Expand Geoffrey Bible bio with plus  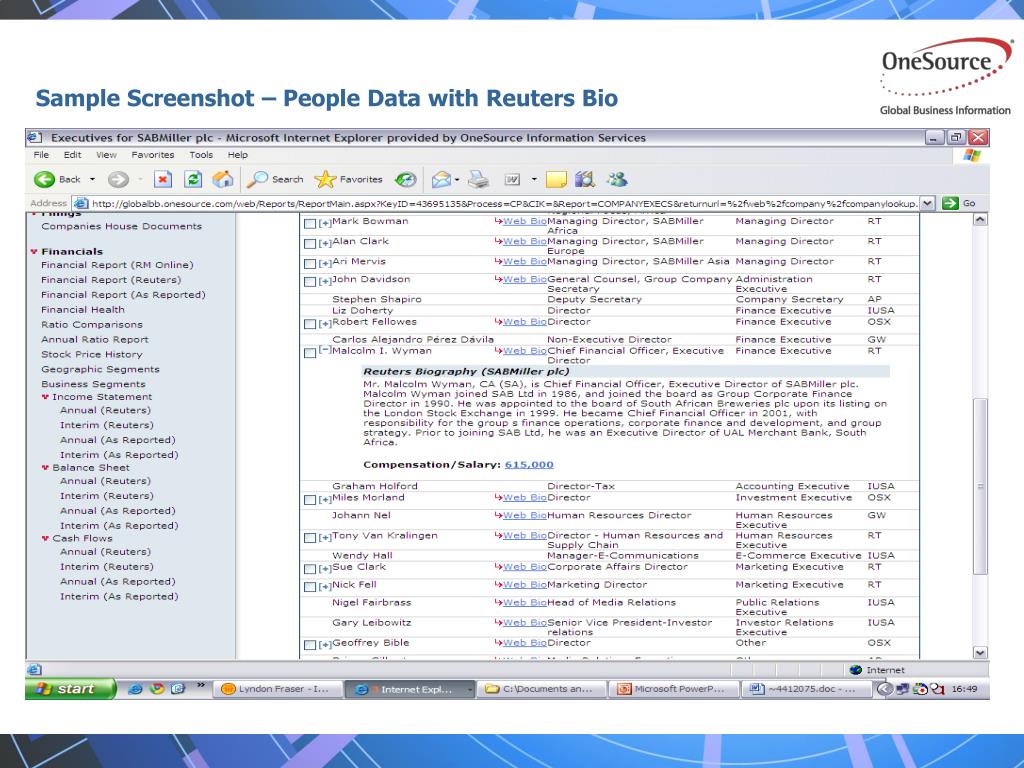(325, 645)
